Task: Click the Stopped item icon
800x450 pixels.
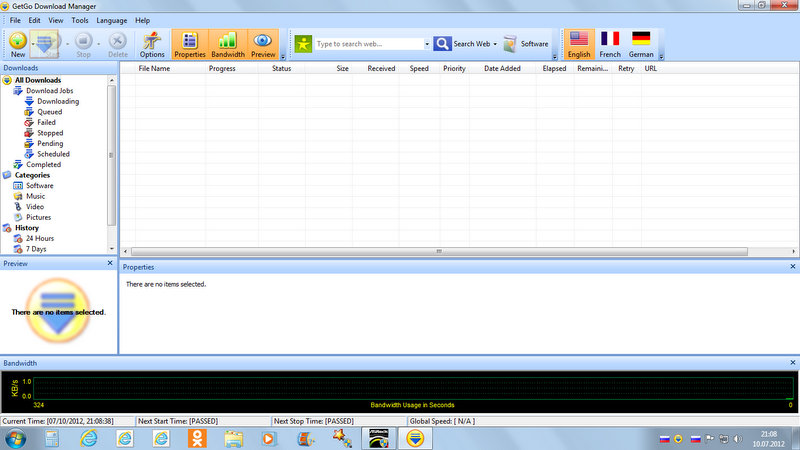Action: tap(29, 133)
